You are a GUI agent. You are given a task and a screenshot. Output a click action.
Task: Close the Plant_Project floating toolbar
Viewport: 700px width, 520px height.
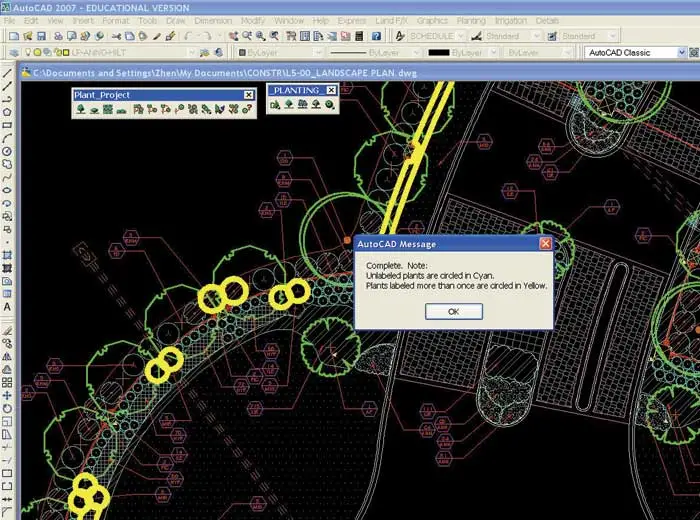249,95
